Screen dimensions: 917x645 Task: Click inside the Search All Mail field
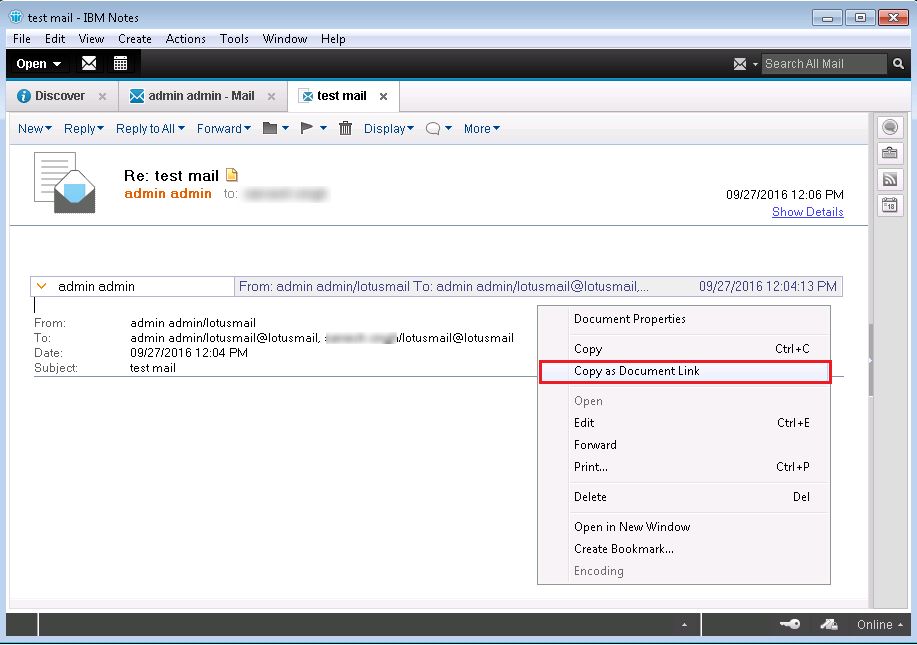point(823,64)
